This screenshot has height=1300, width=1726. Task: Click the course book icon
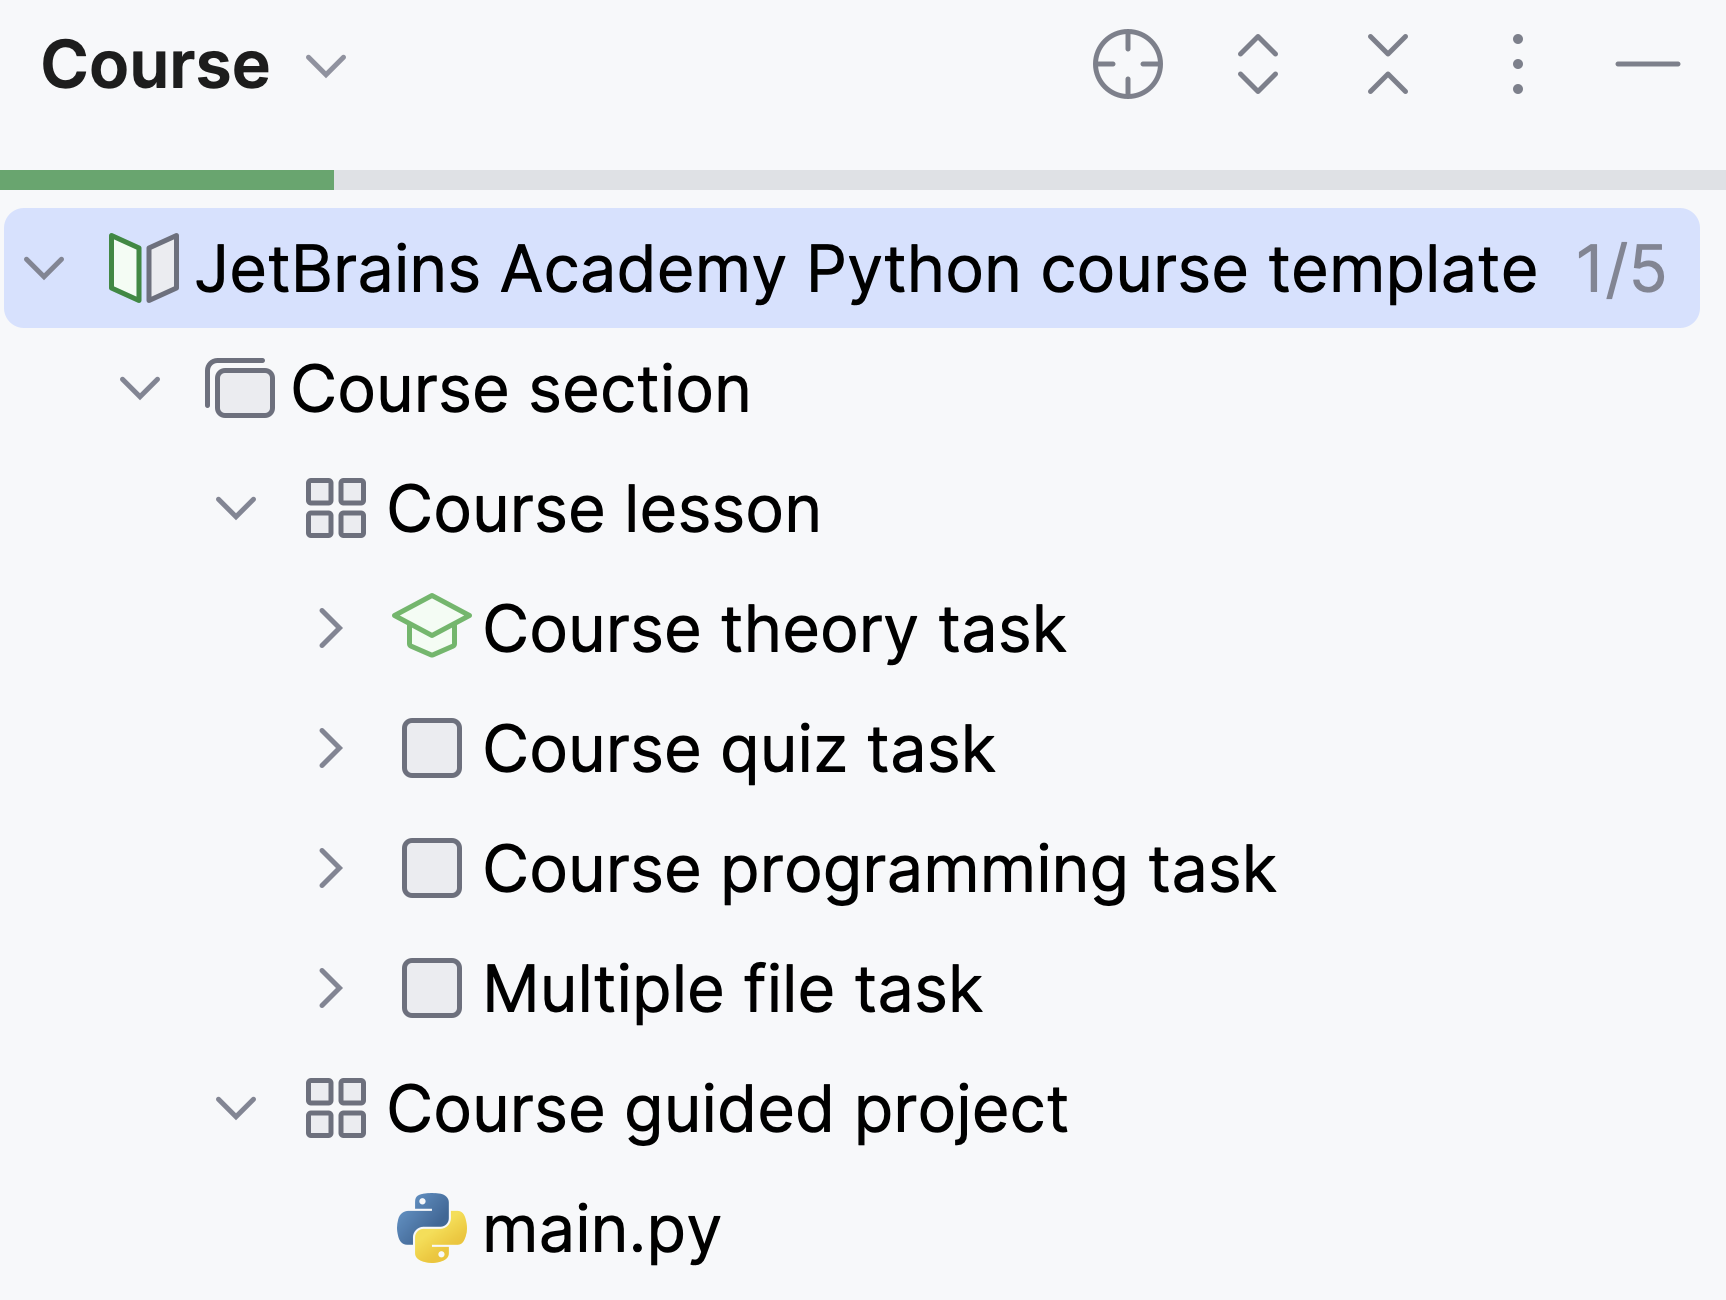144,268
